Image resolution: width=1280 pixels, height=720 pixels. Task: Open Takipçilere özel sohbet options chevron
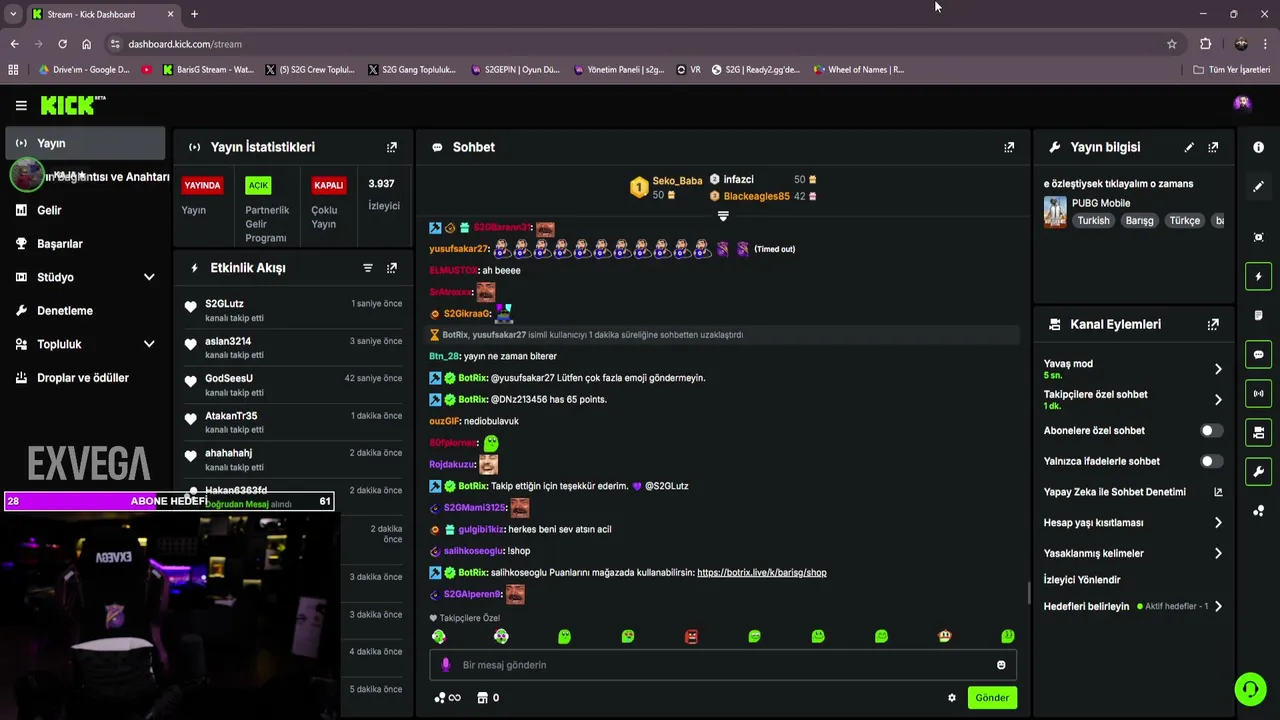coord(1218,400)
